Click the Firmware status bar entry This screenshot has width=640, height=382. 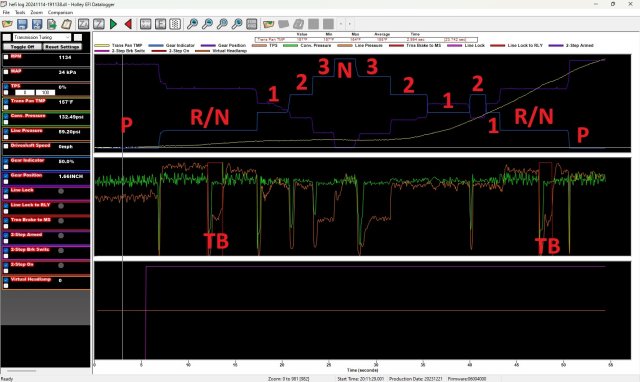[467, 379]
